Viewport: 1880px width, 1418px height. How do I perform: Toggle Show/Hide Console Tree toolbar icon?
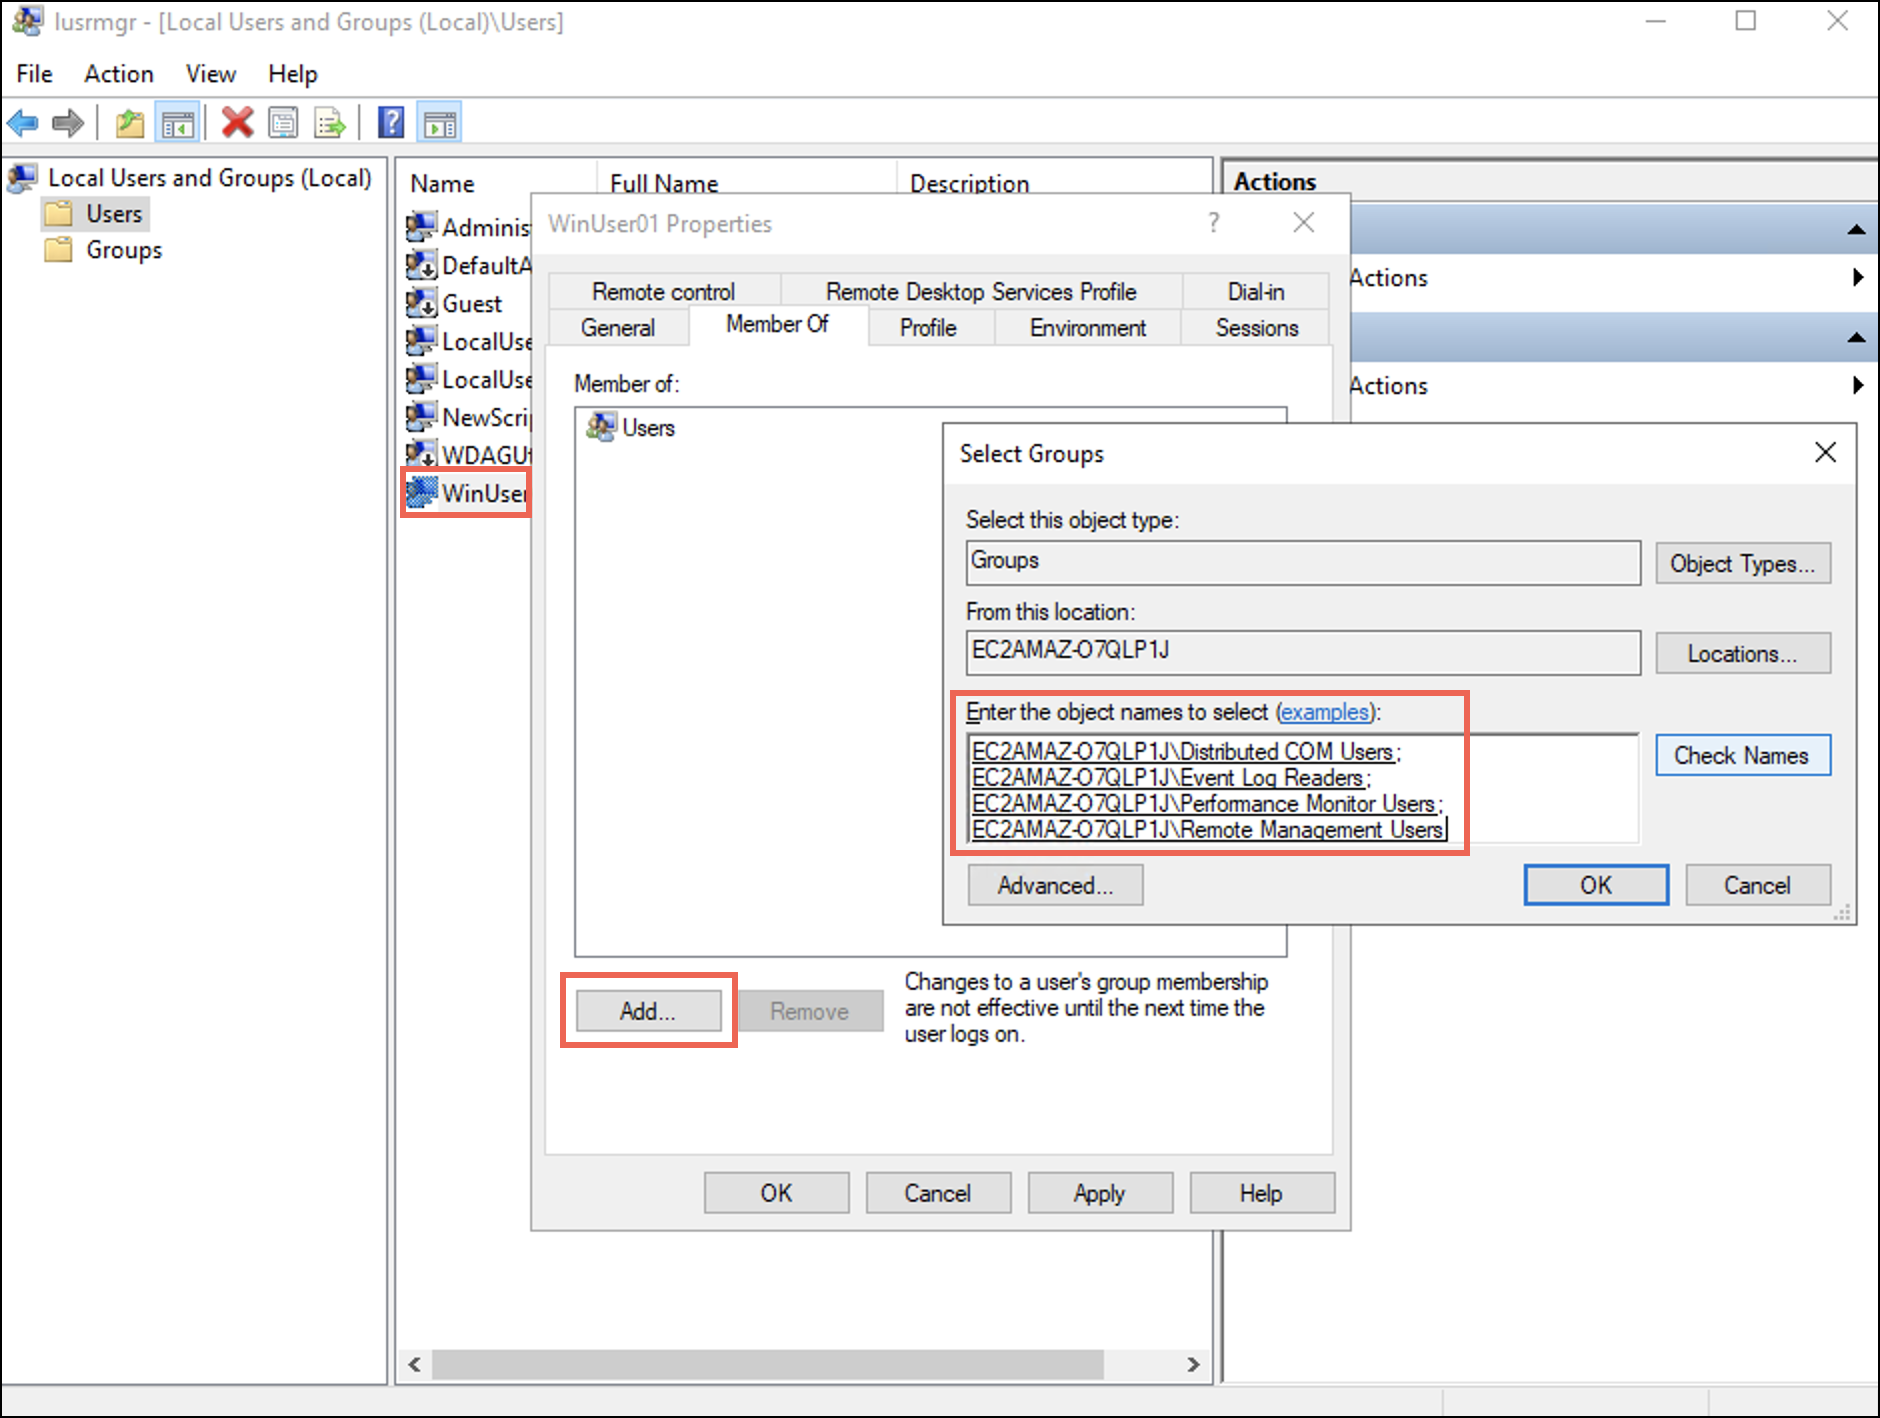[x=178, y=124]
